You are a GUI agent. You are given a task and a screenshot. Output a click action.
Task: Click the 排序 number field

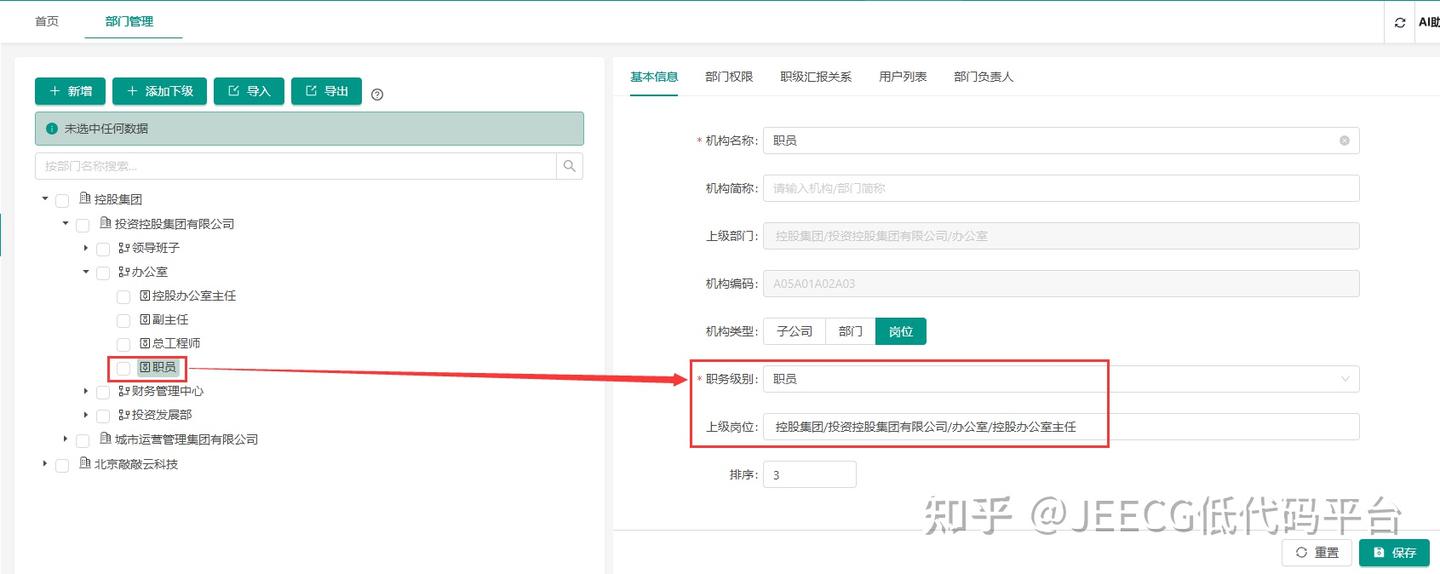pos(810,474)
